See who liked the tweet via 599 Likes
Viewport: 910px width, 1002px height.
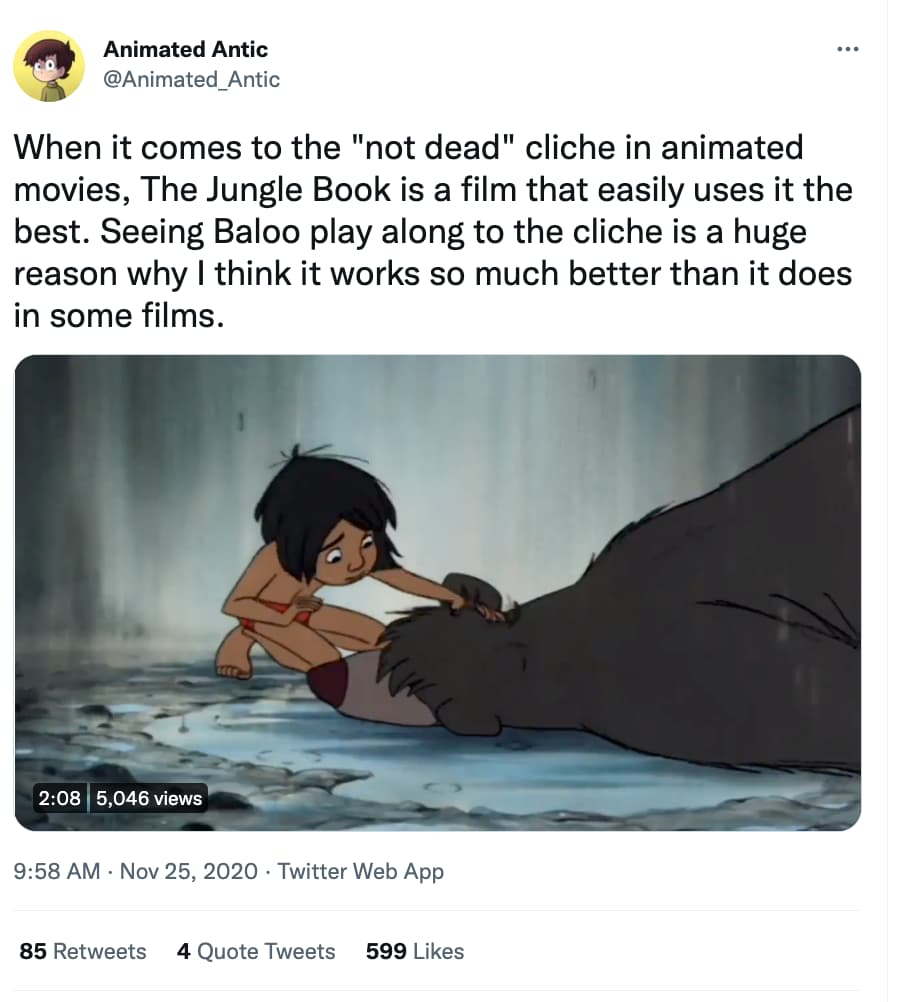[413, 951]
